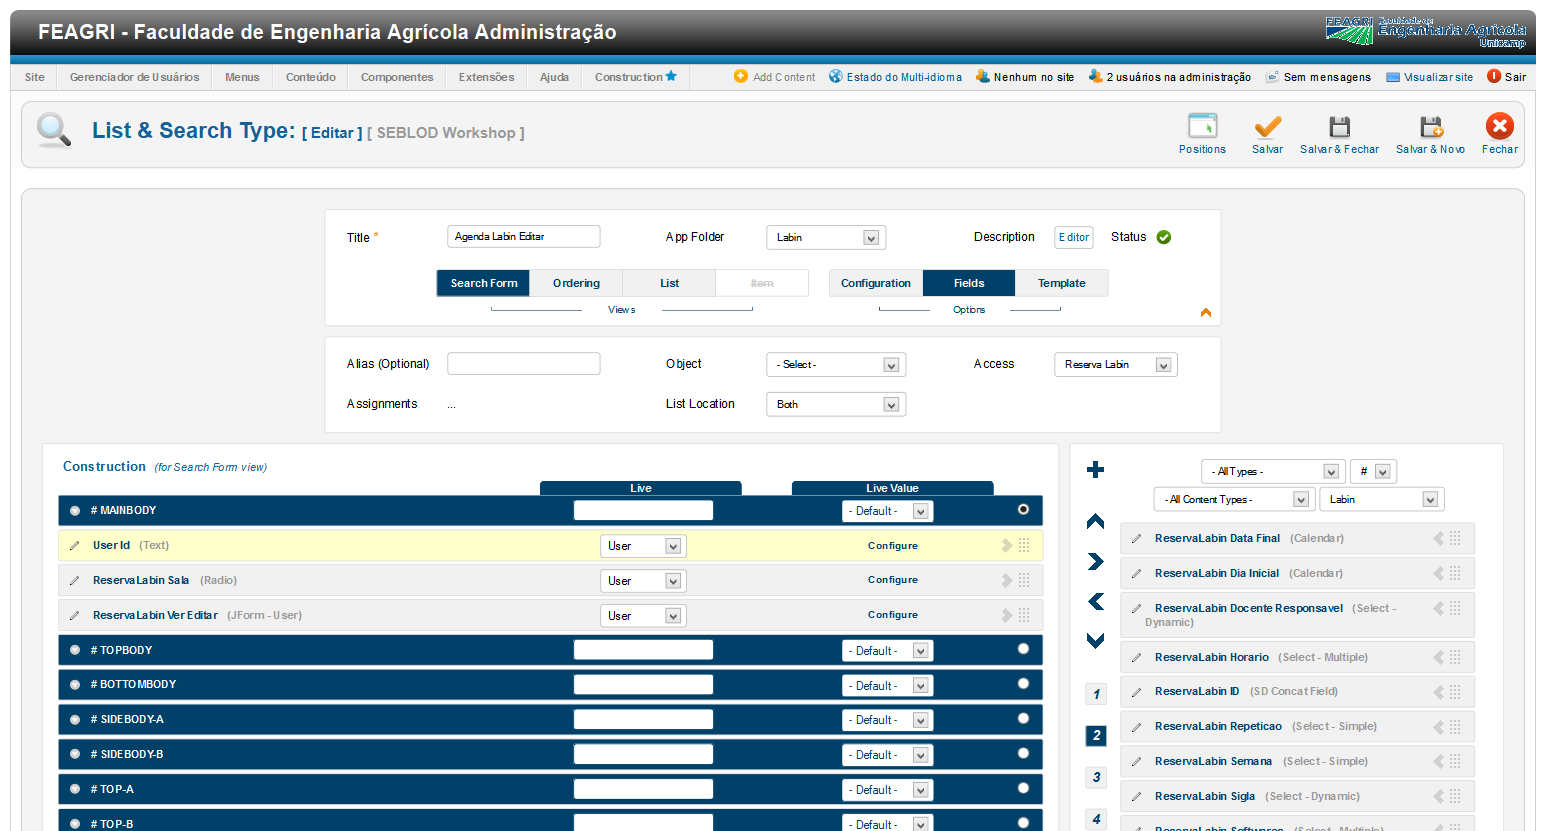Screen dimensions: 1546x831
Task: Switch to the Ordering view tab
Action: [x=576, y=284]
